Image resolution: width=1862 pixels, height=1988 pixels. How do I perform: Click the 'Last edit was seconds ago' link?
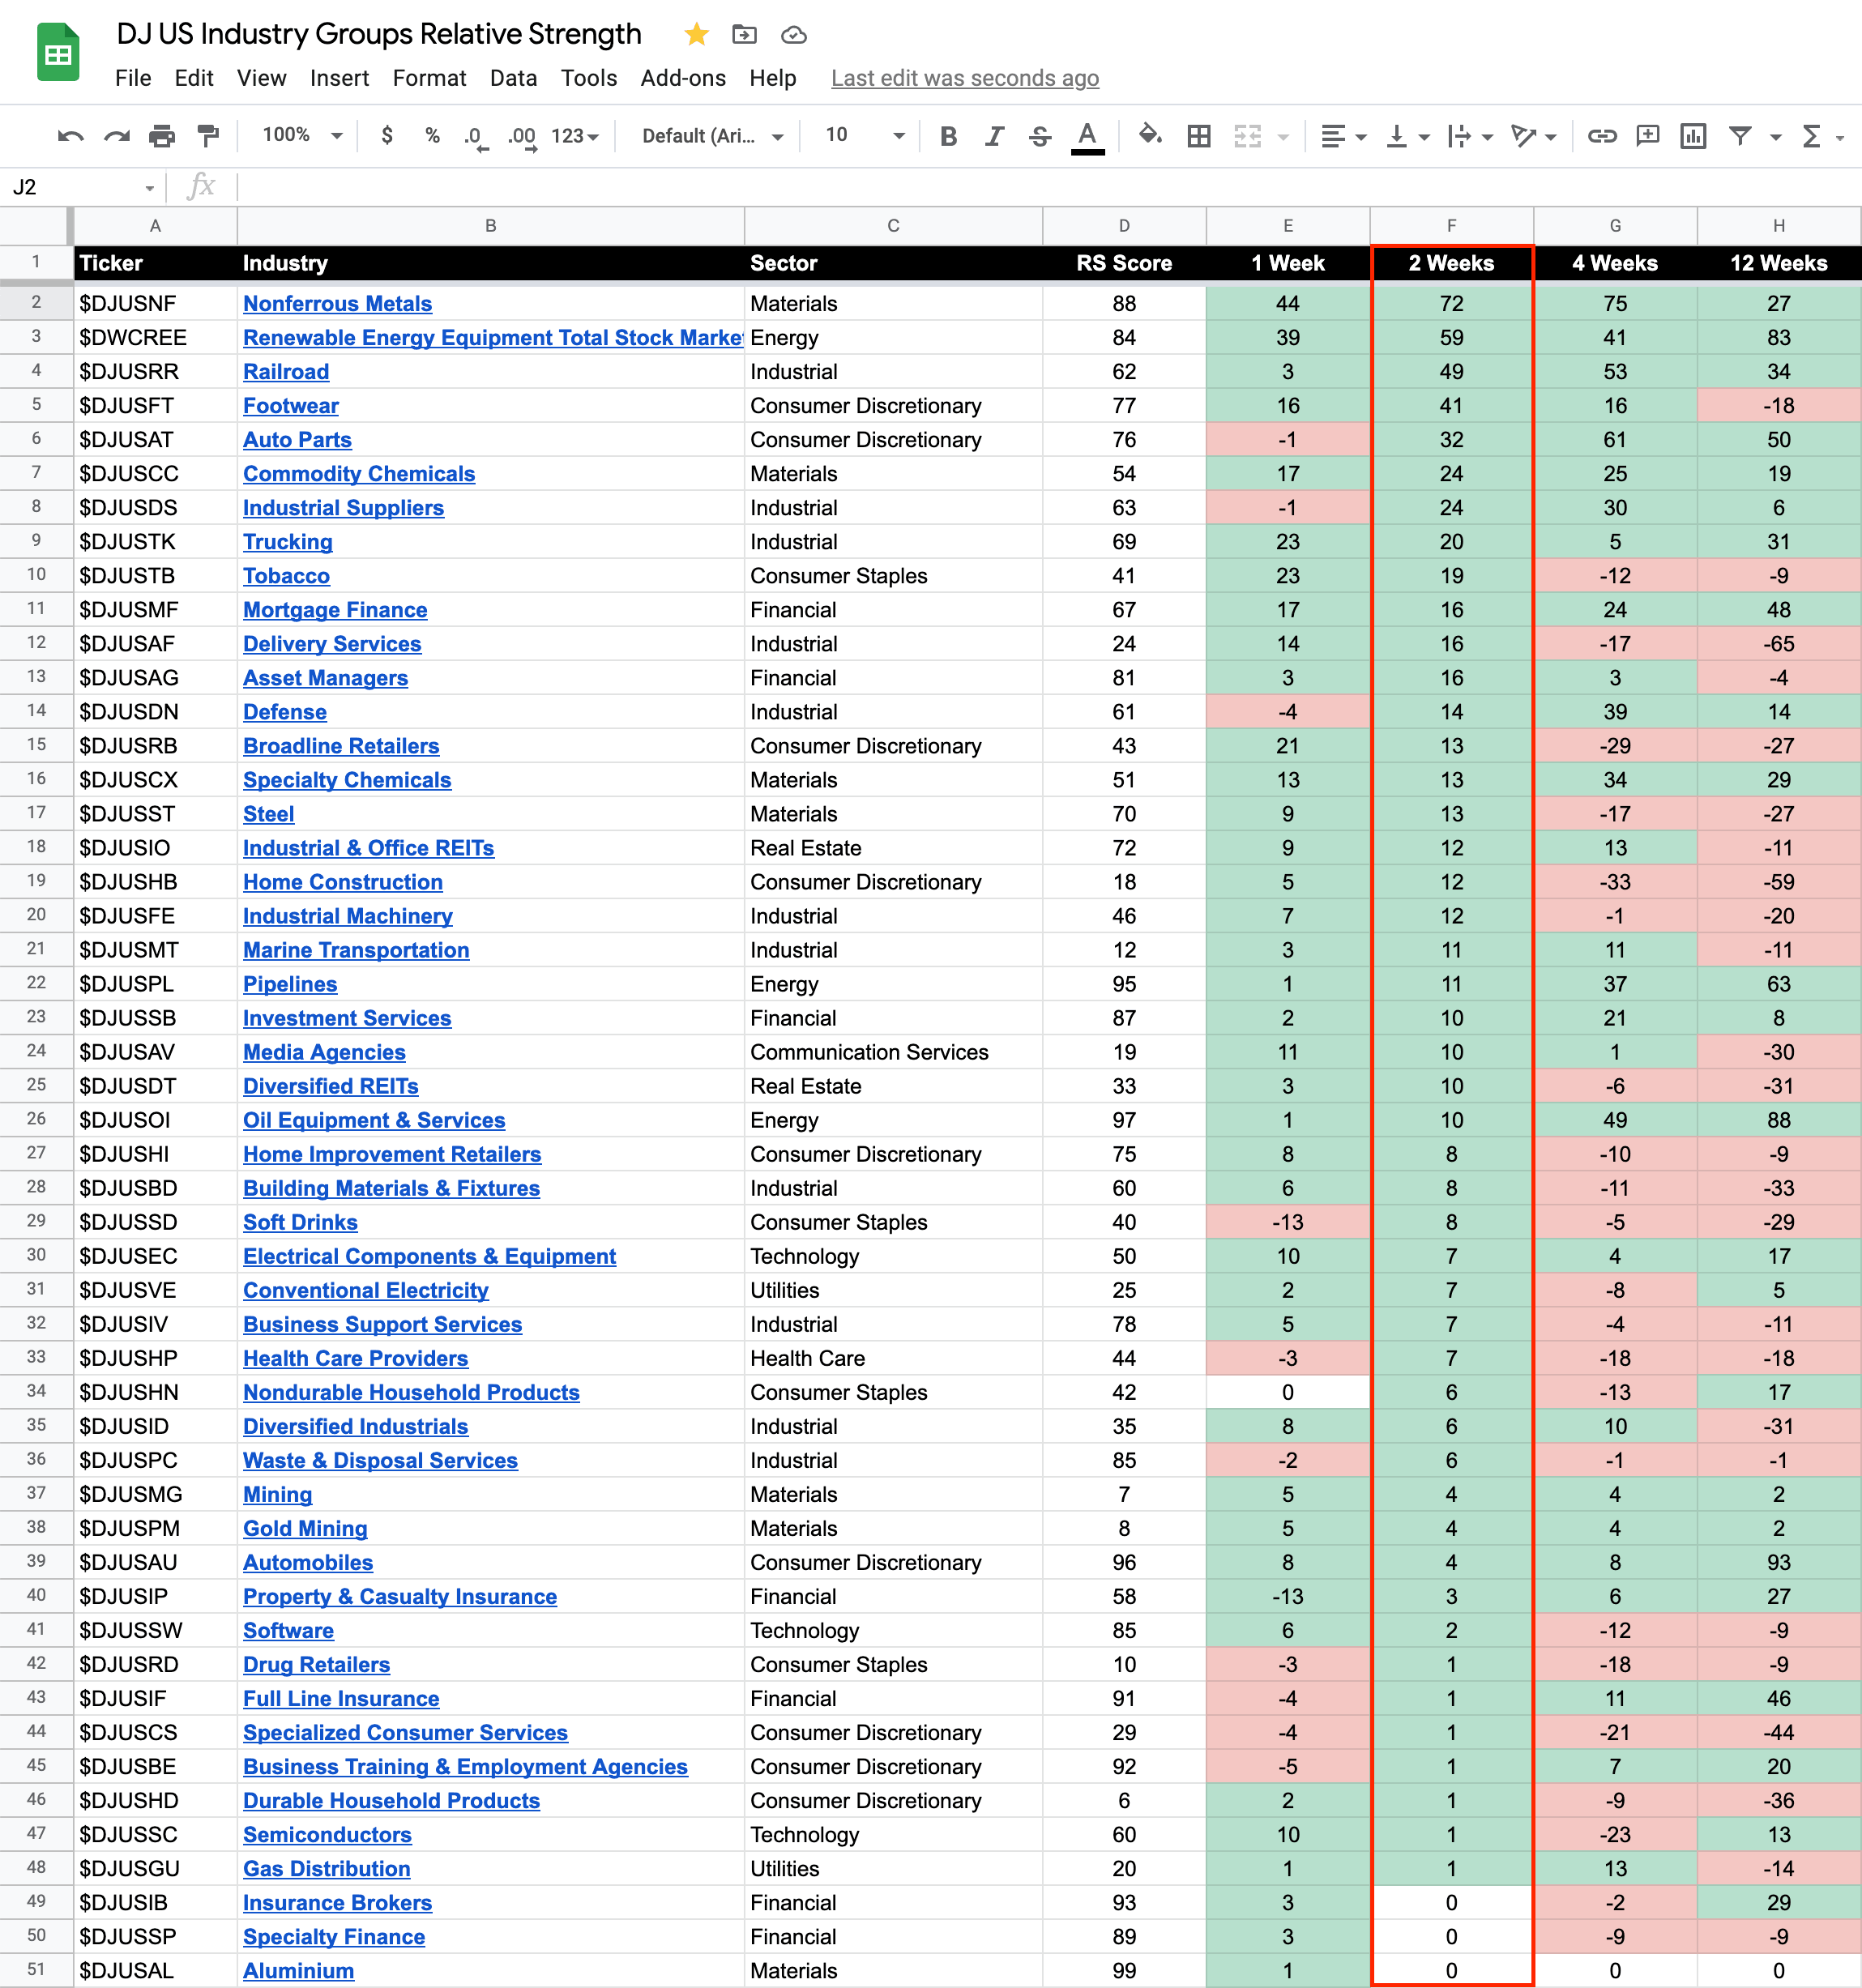tap(964, 78)
